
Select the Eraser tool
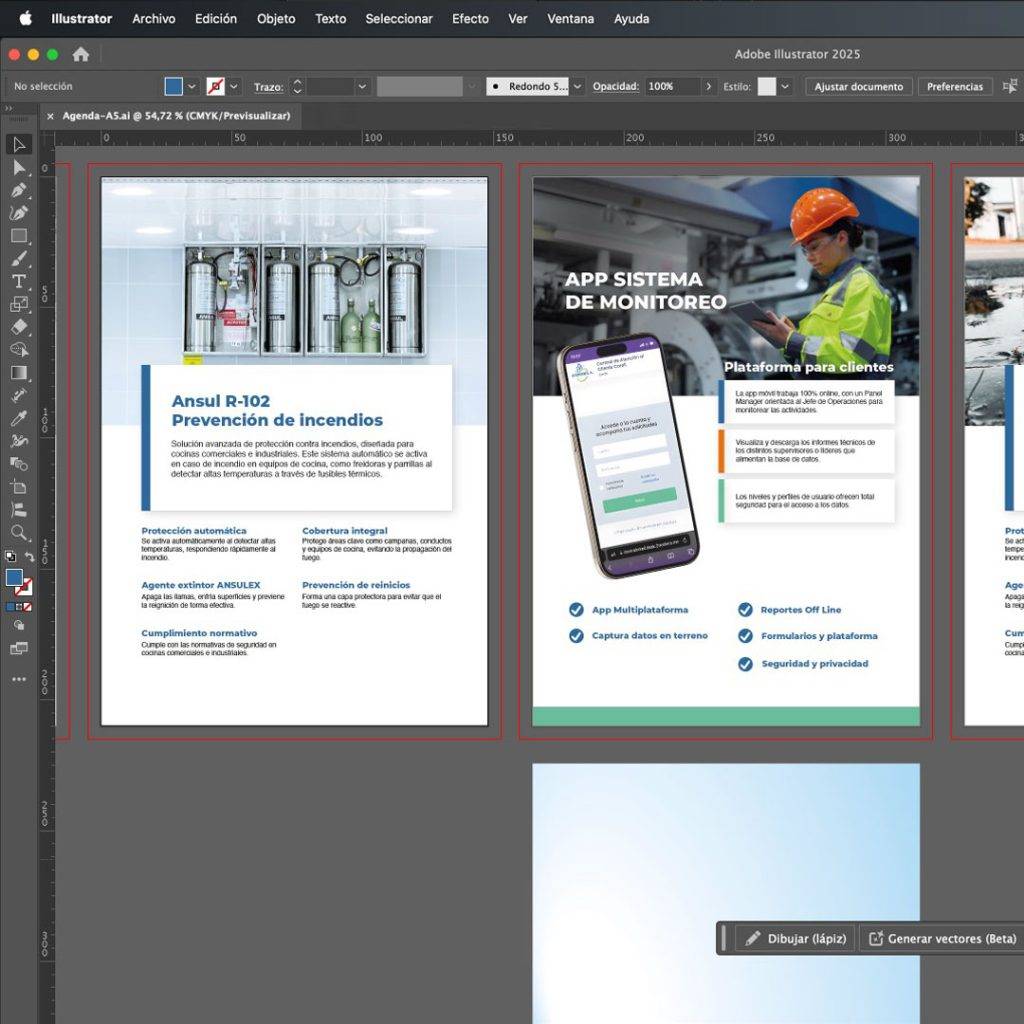pos(19,327)
